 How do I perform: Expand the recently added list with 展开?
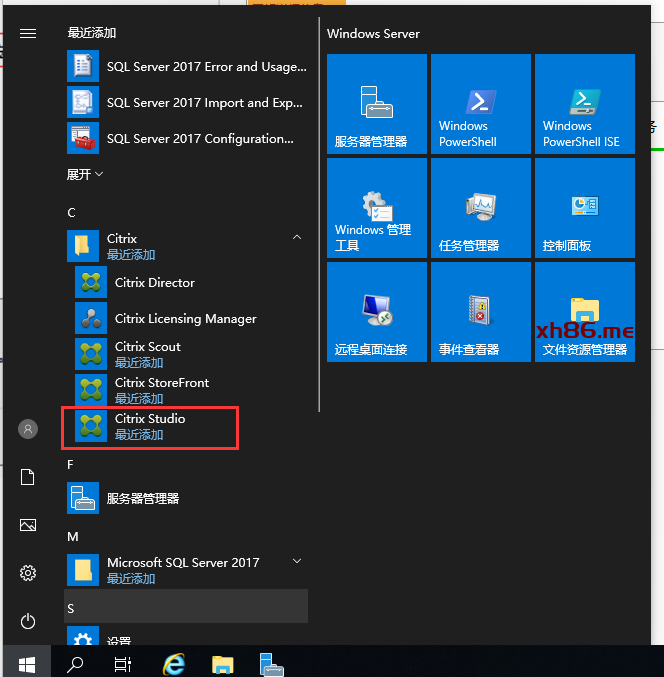pos(85,174)
